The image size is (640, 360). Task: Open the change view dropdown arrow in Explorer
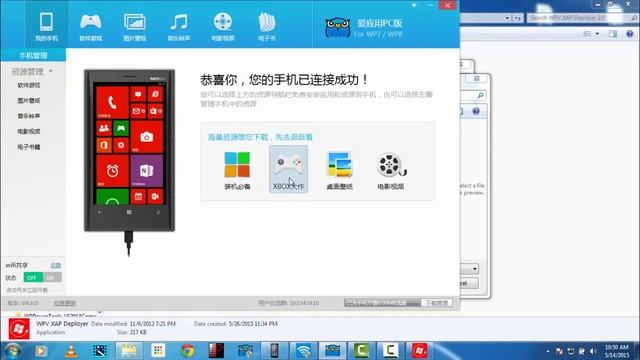pyautogui.click(x=597, y=34)
